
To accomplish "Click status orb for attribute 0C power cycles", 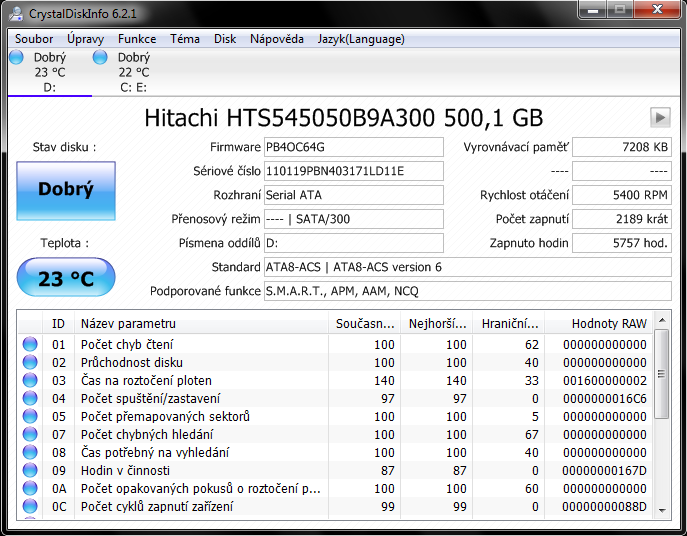I will [30, 507].
